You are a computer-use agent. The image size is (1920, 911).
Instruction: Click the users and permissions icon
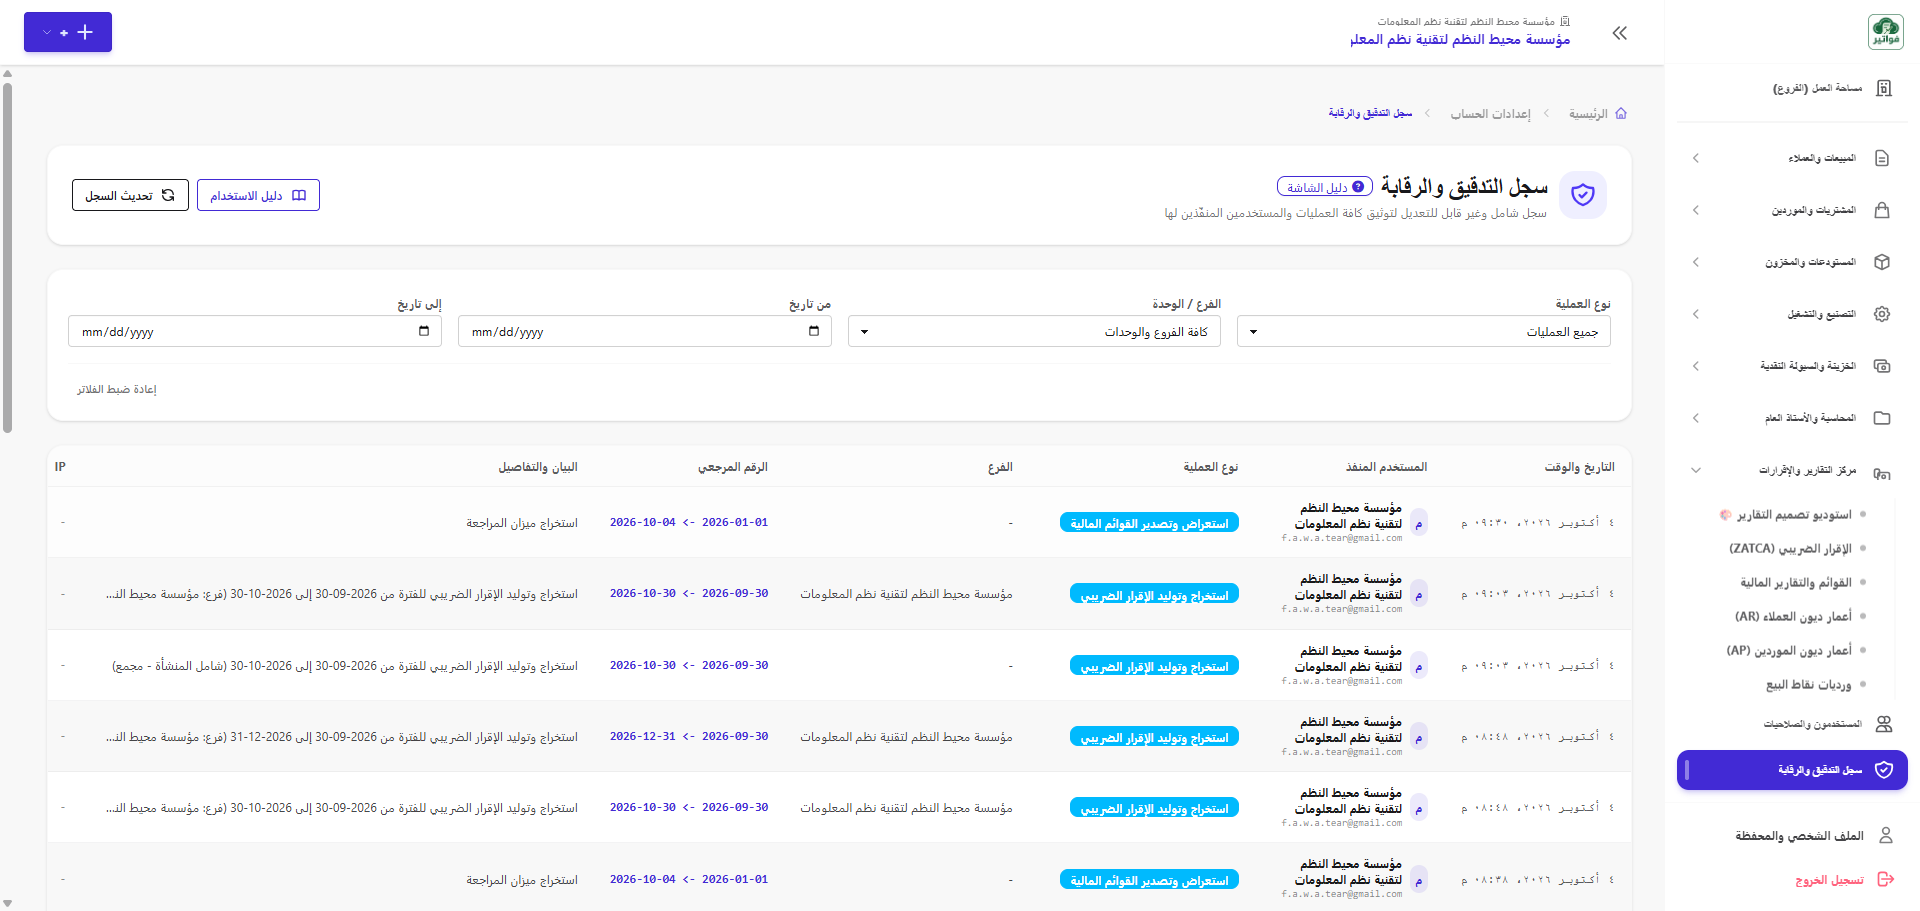[x=1884, y=724]
